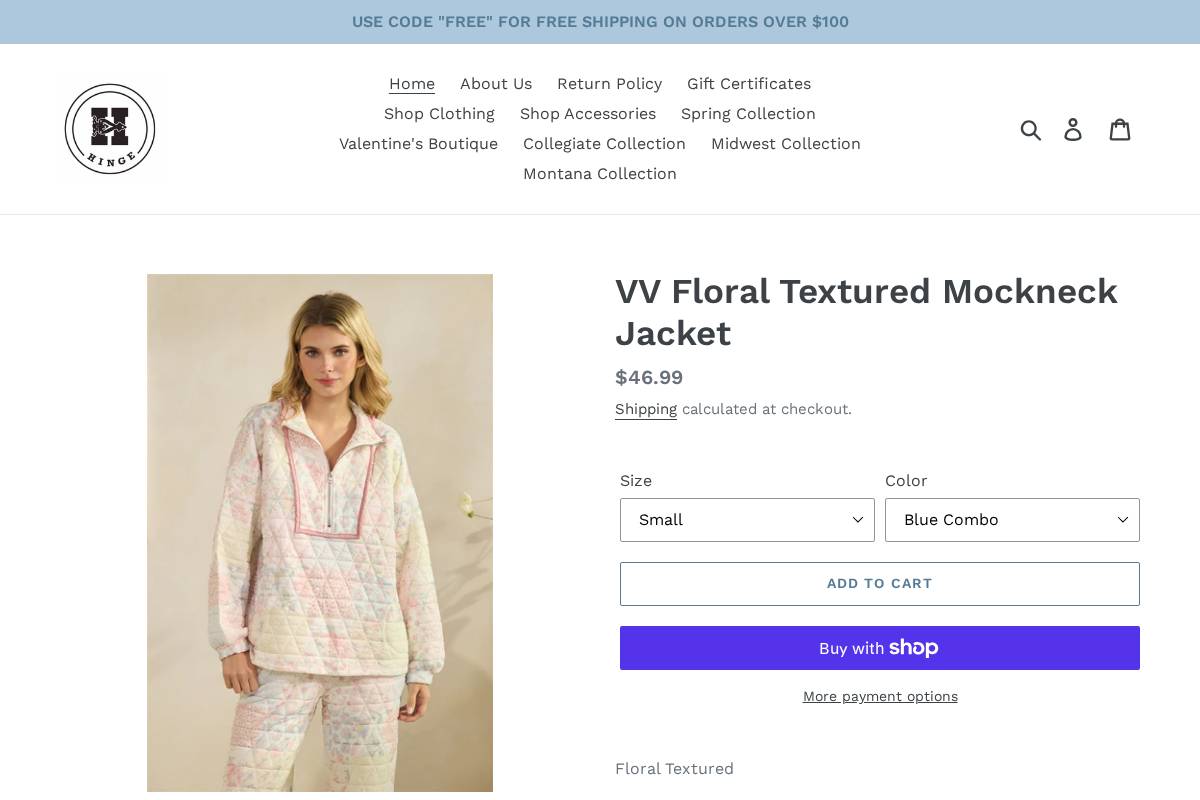Open the Shop Clothing menu
1200x800 pixels.
[x=439, y=114]
